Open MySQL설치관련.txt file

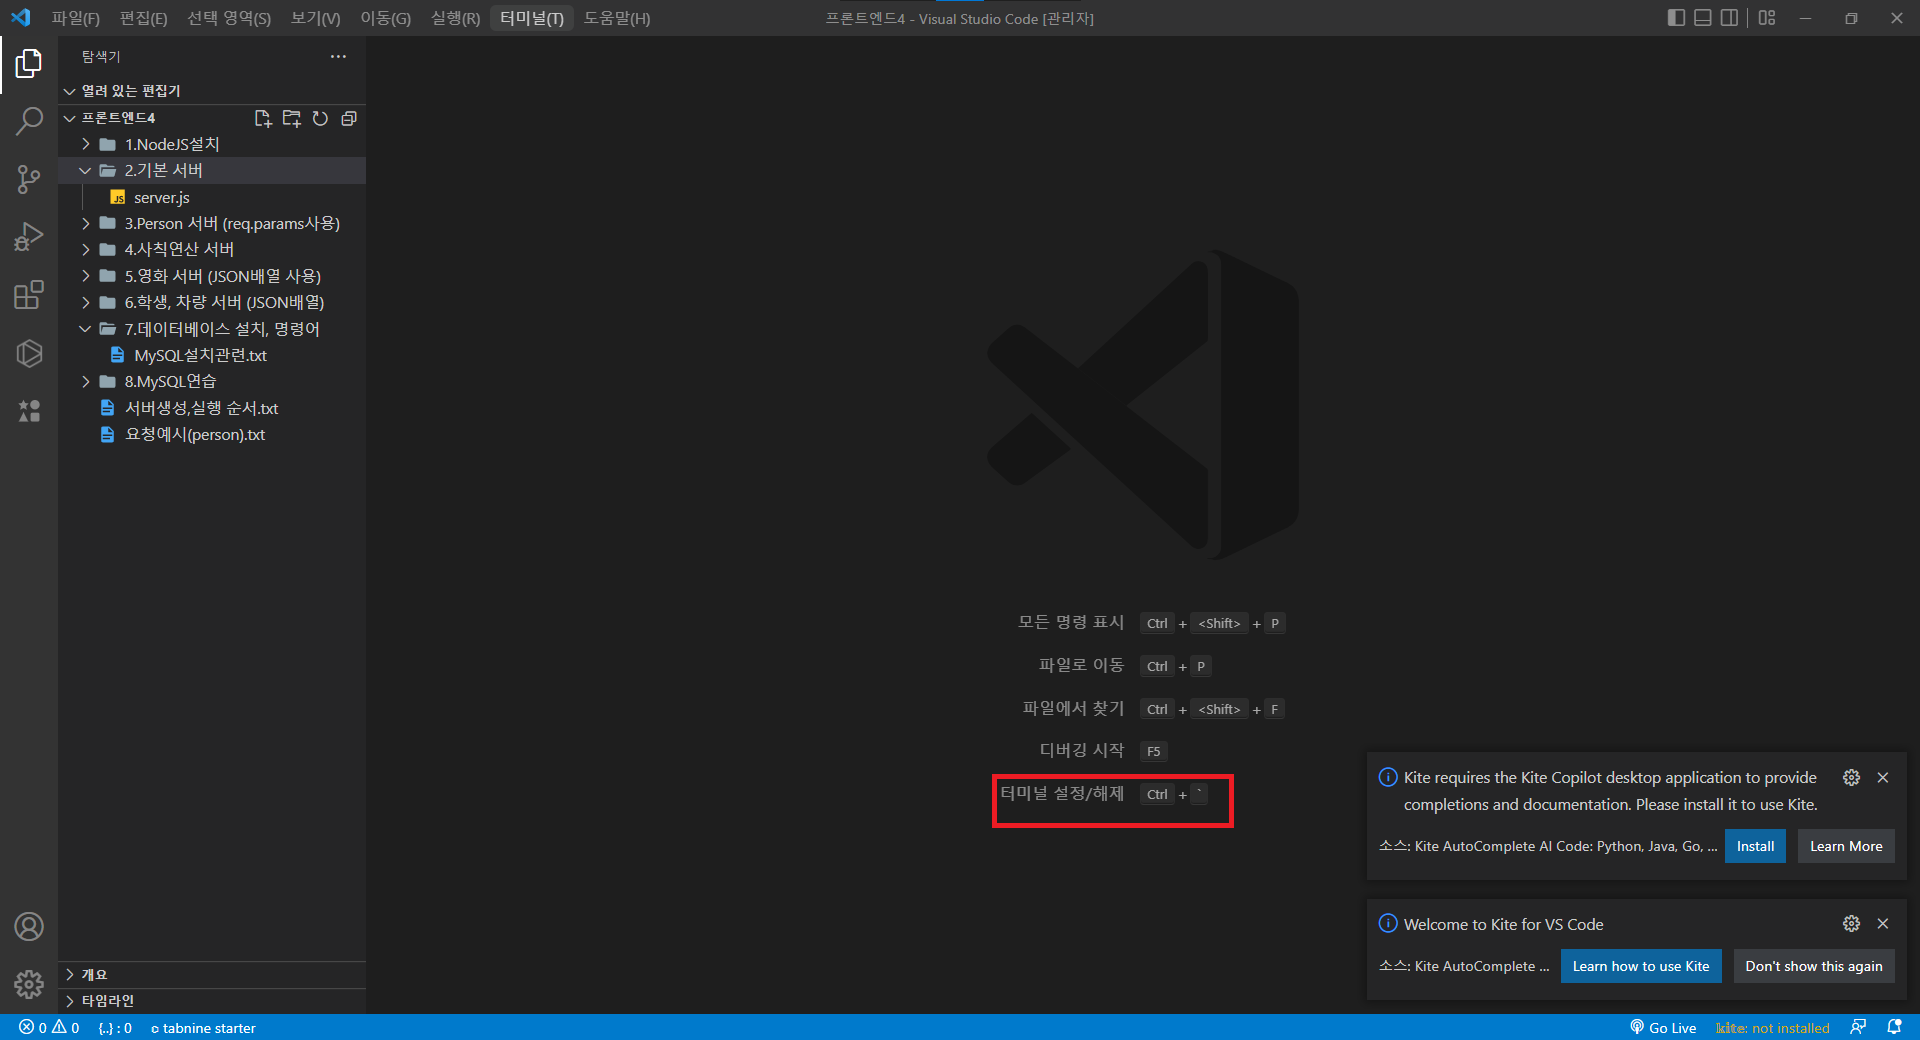(212, 355)
